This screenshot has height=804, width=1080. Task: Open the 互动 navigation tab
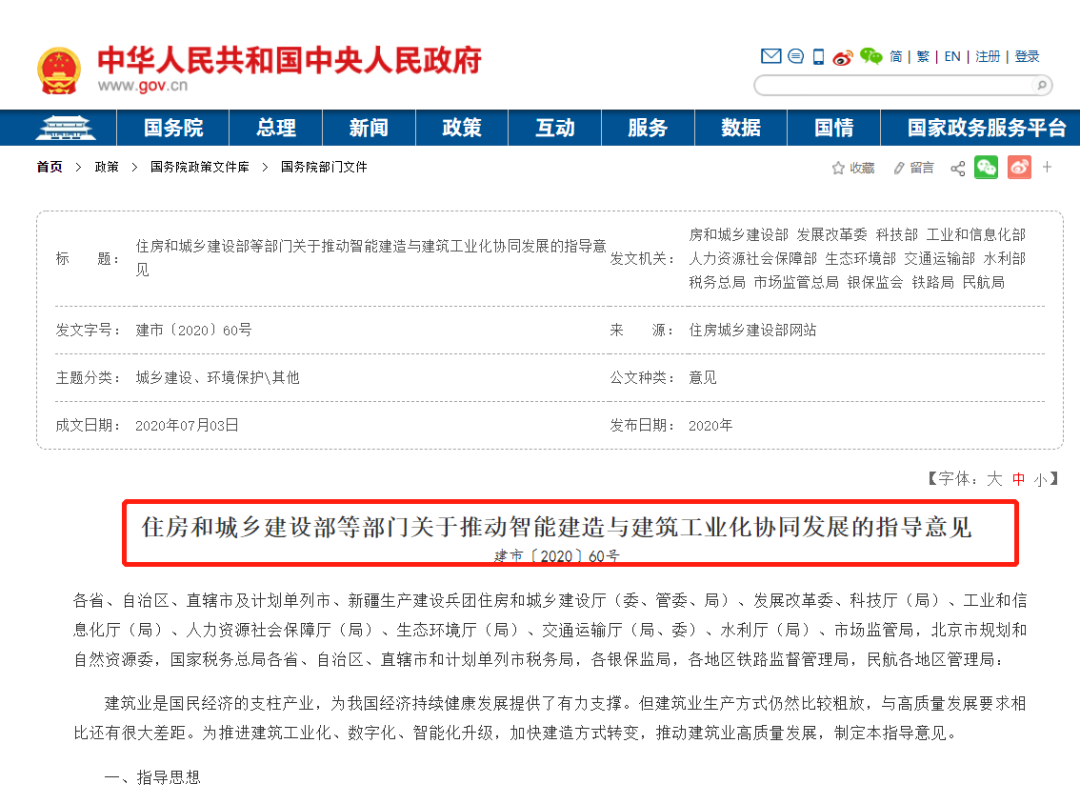554,127
